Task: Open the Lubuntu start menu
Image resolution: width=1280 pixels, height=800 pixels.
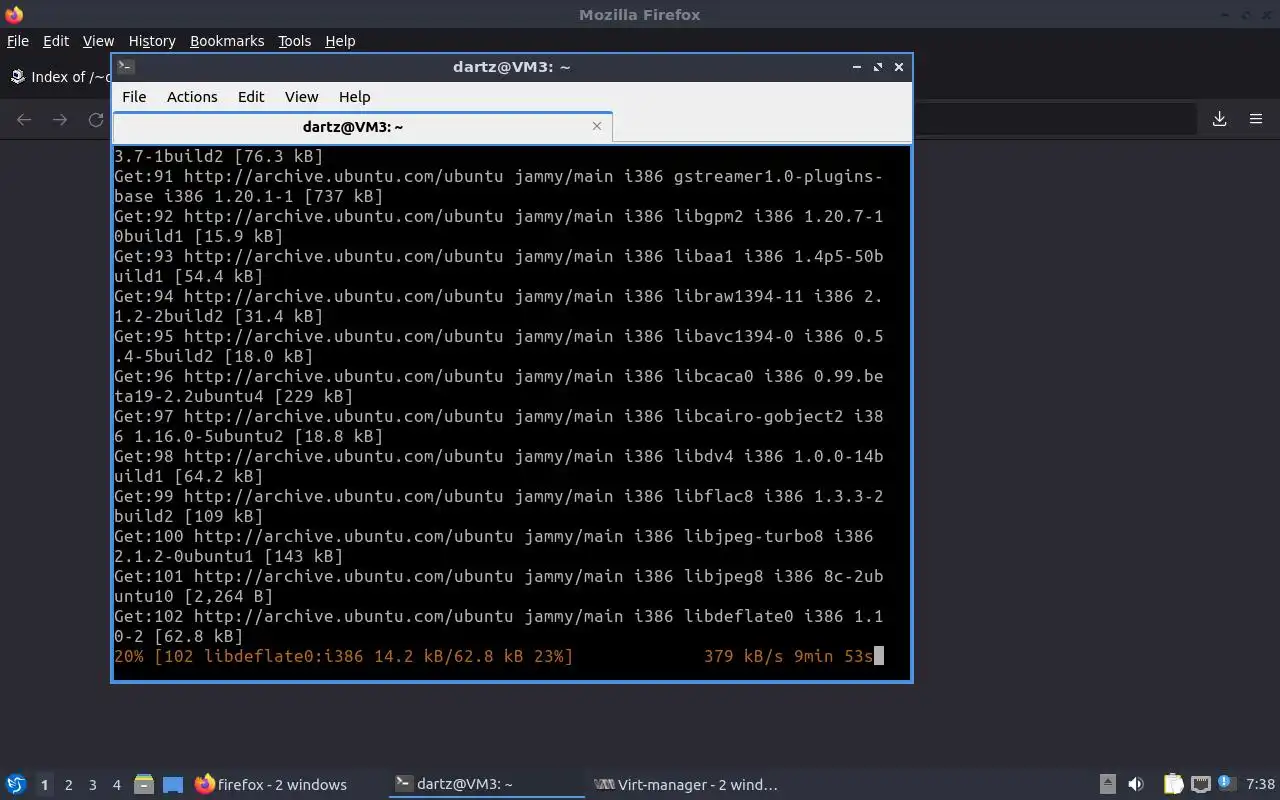Action: (16, 784)
